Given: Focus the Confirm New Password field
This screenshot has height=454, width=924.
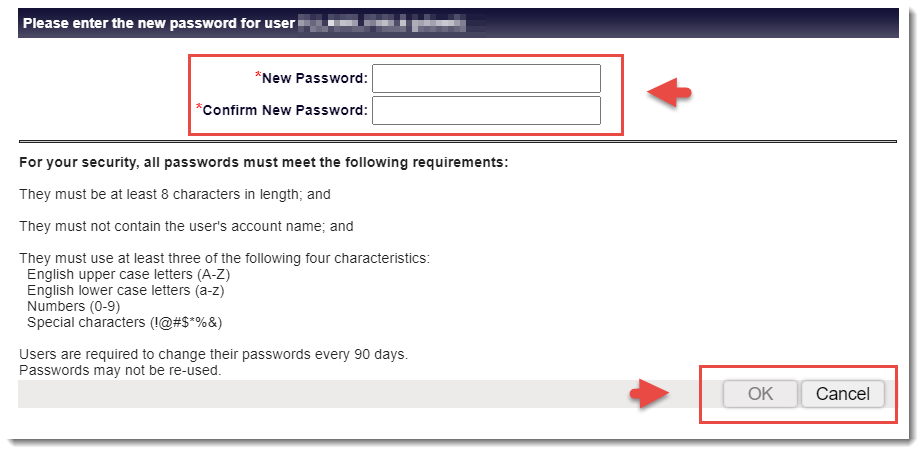Looking at the screenshot, I should 486,110.
